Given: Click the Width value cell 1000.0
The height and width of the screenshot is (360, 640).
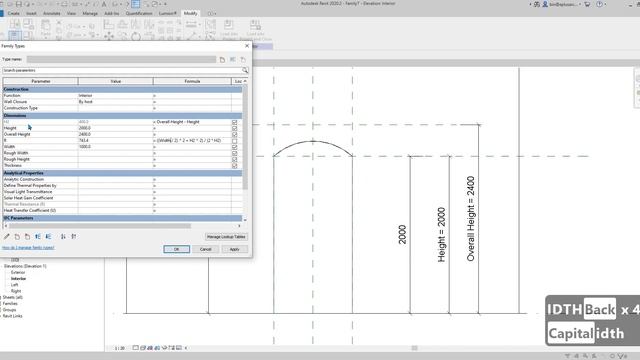Looking at the screenshot, I should 116,147.
